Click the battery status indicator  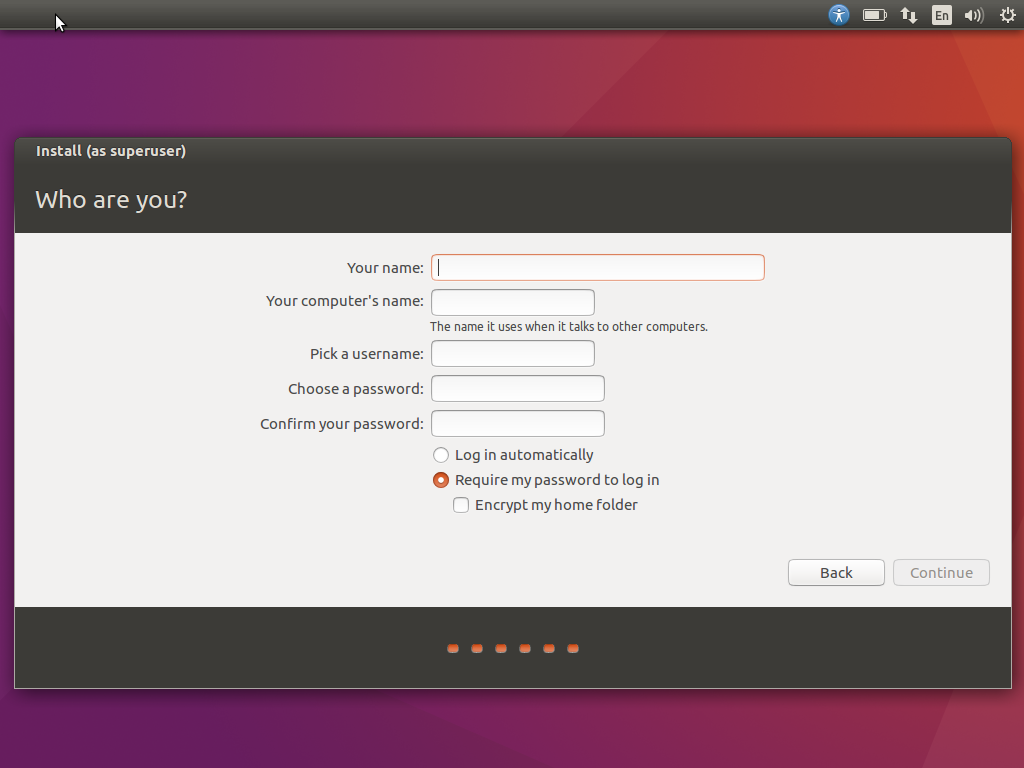click(x=874, y=15)
